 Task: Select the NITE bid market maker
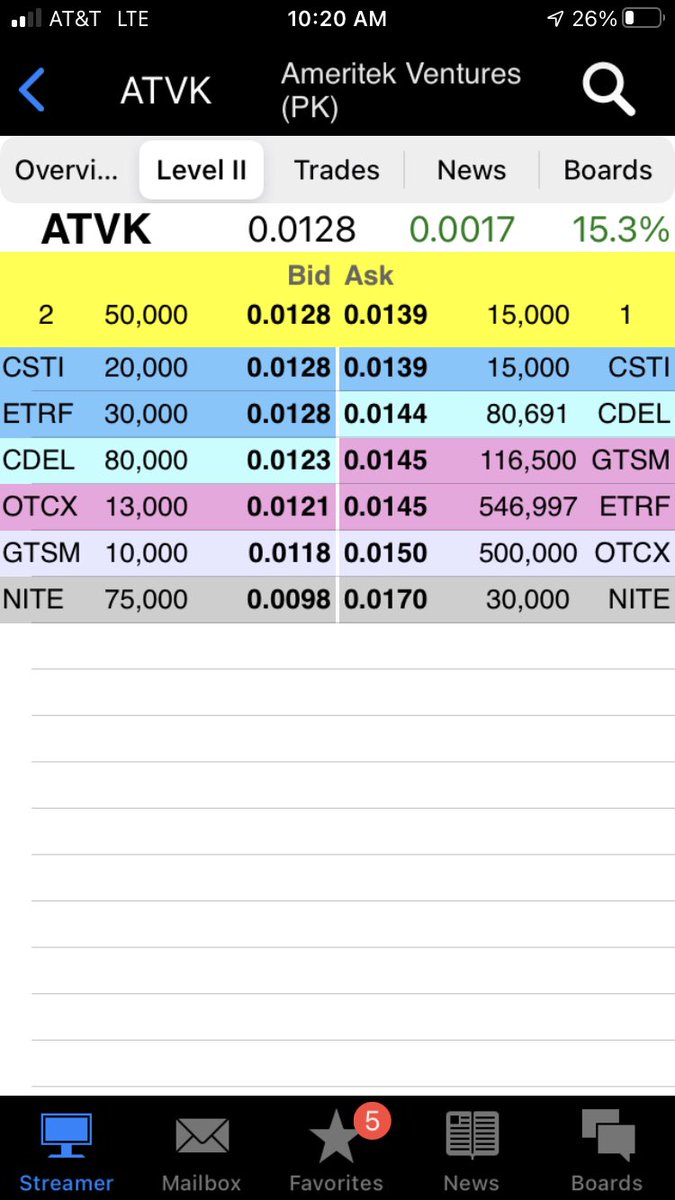[33, 599]
